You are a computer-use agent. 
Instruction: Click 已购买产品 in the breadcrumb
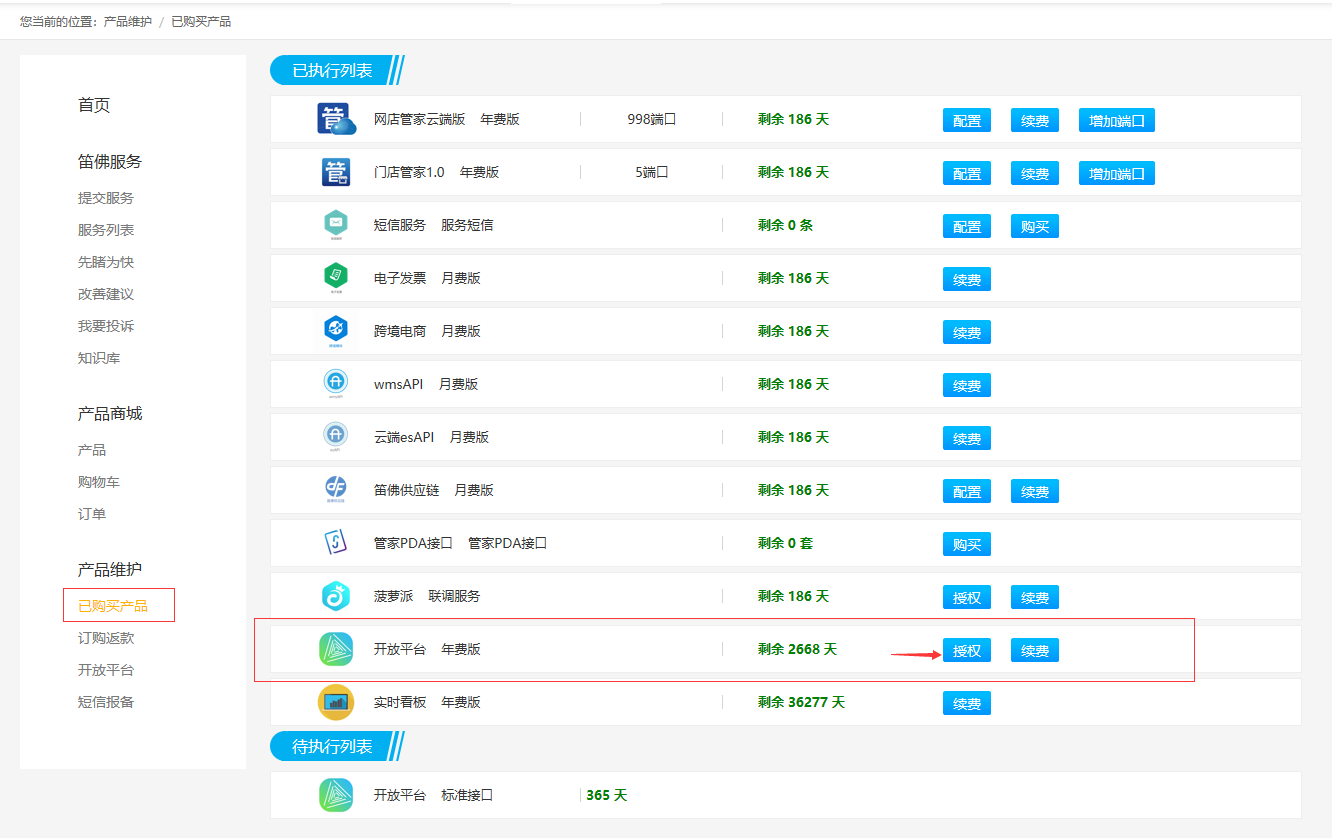[x=201, y=21]
